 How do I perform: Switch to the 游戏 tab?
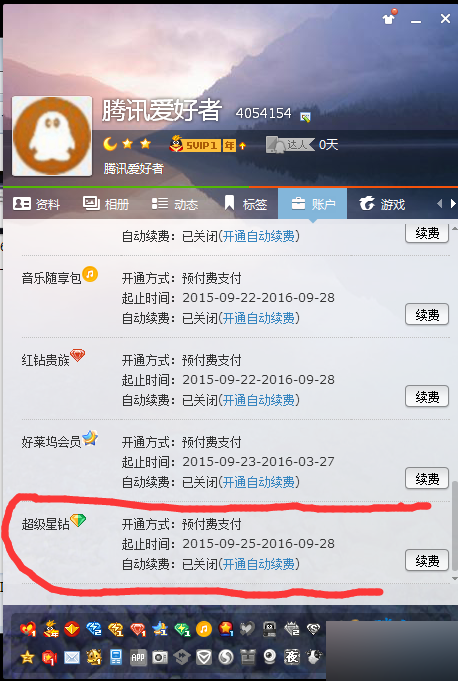pos(382,203)
